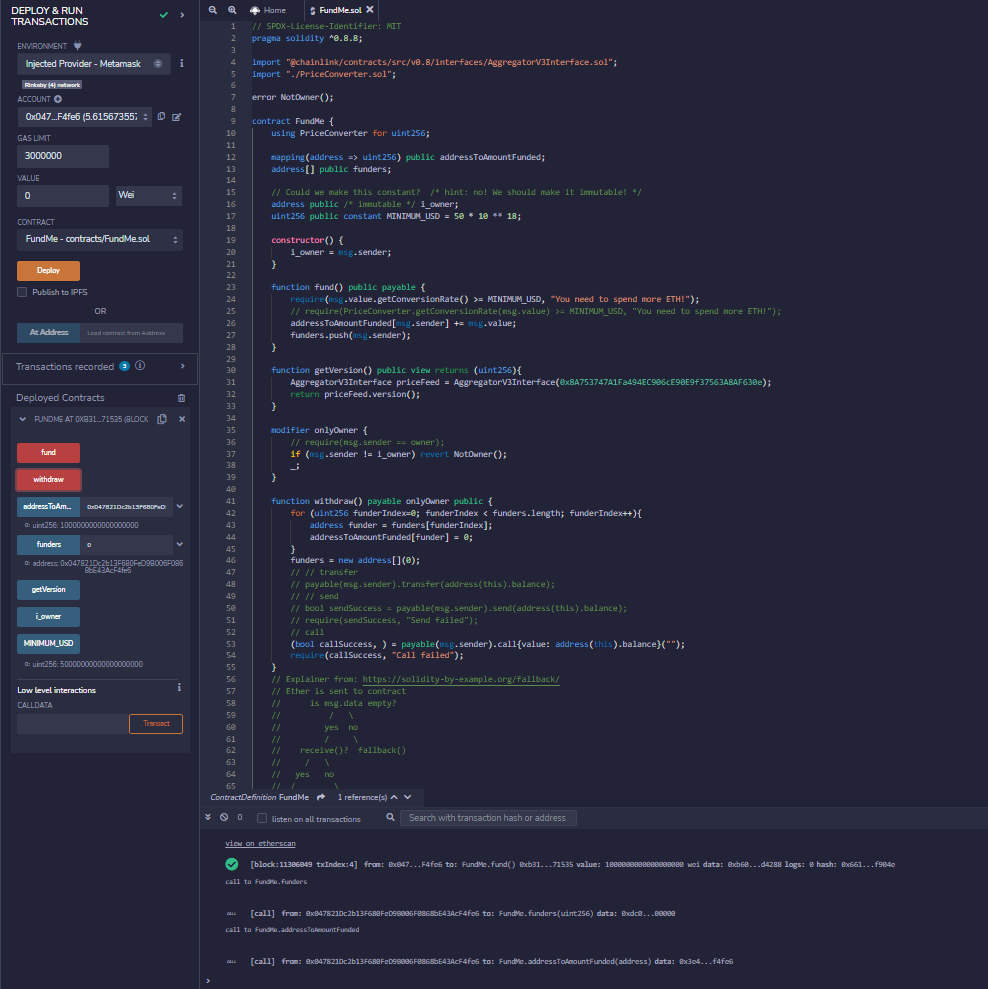Enable listen on all transactions checkbox
988x989 pixels.
click(262, 818)
